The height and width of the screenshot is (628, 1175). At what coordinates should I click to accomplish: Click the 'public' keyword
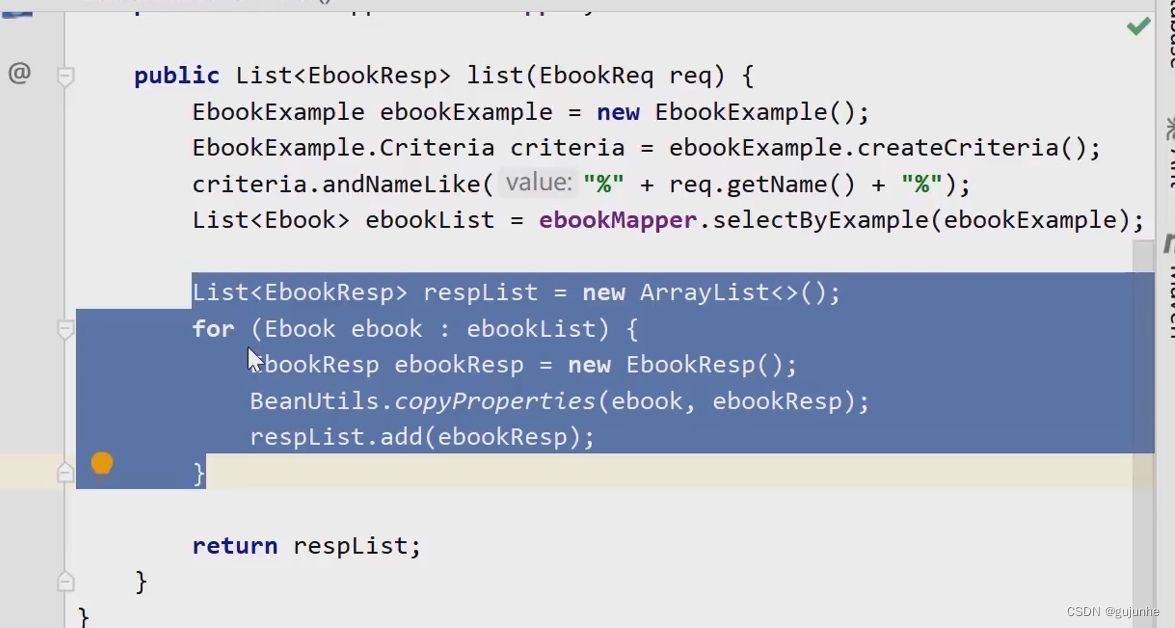pyautogui.click(x=177, y=76)
